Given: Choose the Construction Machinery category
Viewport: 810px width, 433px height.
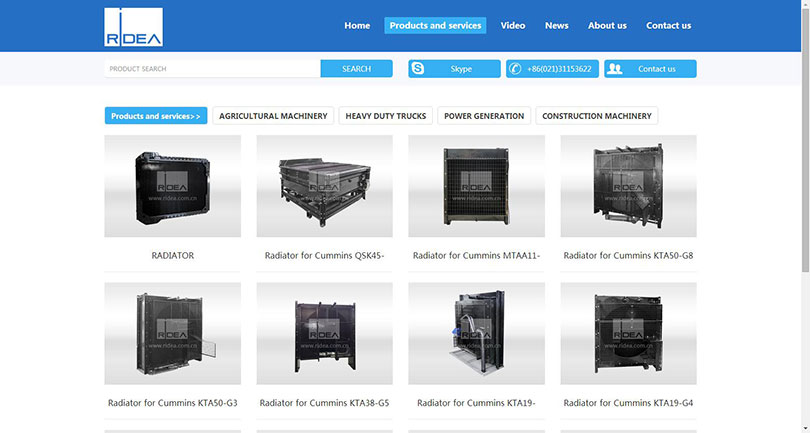Looking at the screenshot, I should click(596, 116).
